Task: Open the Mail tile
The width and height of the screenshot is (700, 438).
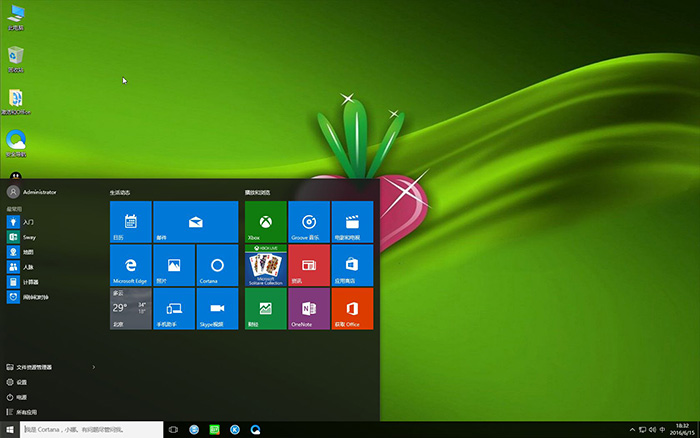Action: click(x=195, y=221)
